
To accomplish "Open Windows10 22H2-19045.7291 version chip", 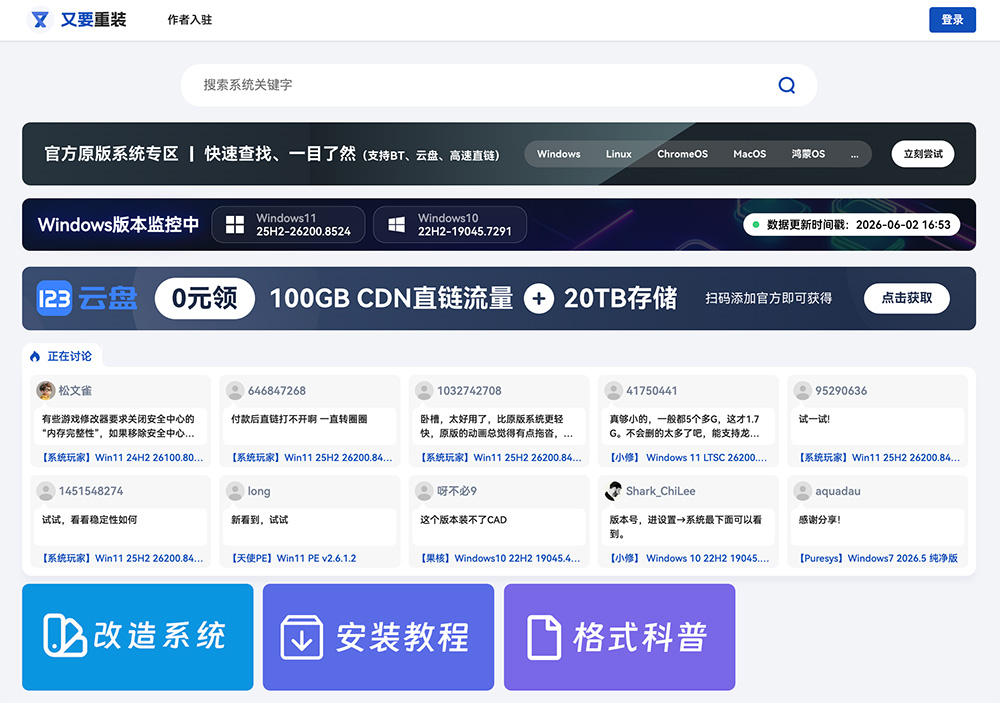I will click(x=450, y=225).
